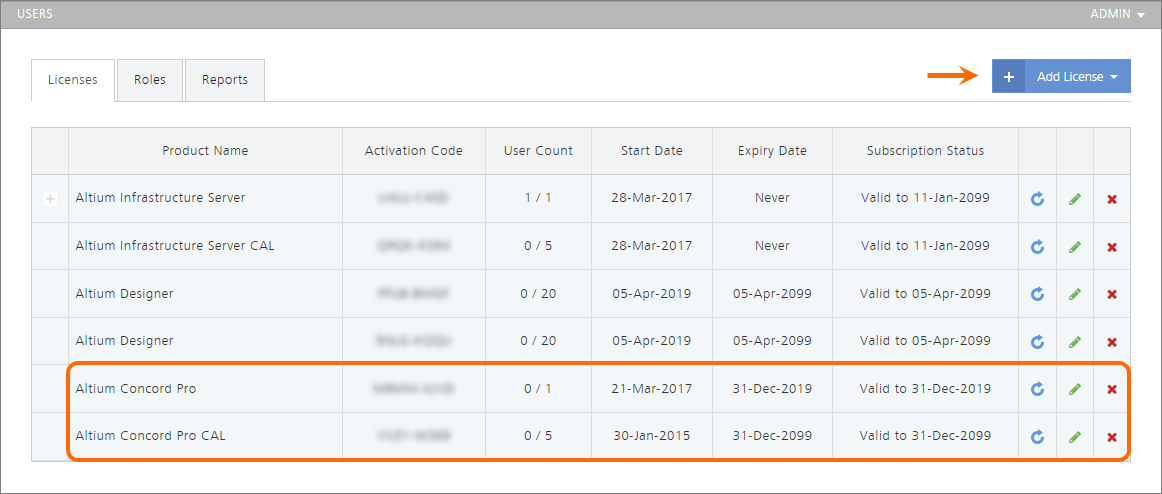Delete the Altium Infrastructure Server CAL license
Screen dimensions: 1162x494
tap(1112, 247)
